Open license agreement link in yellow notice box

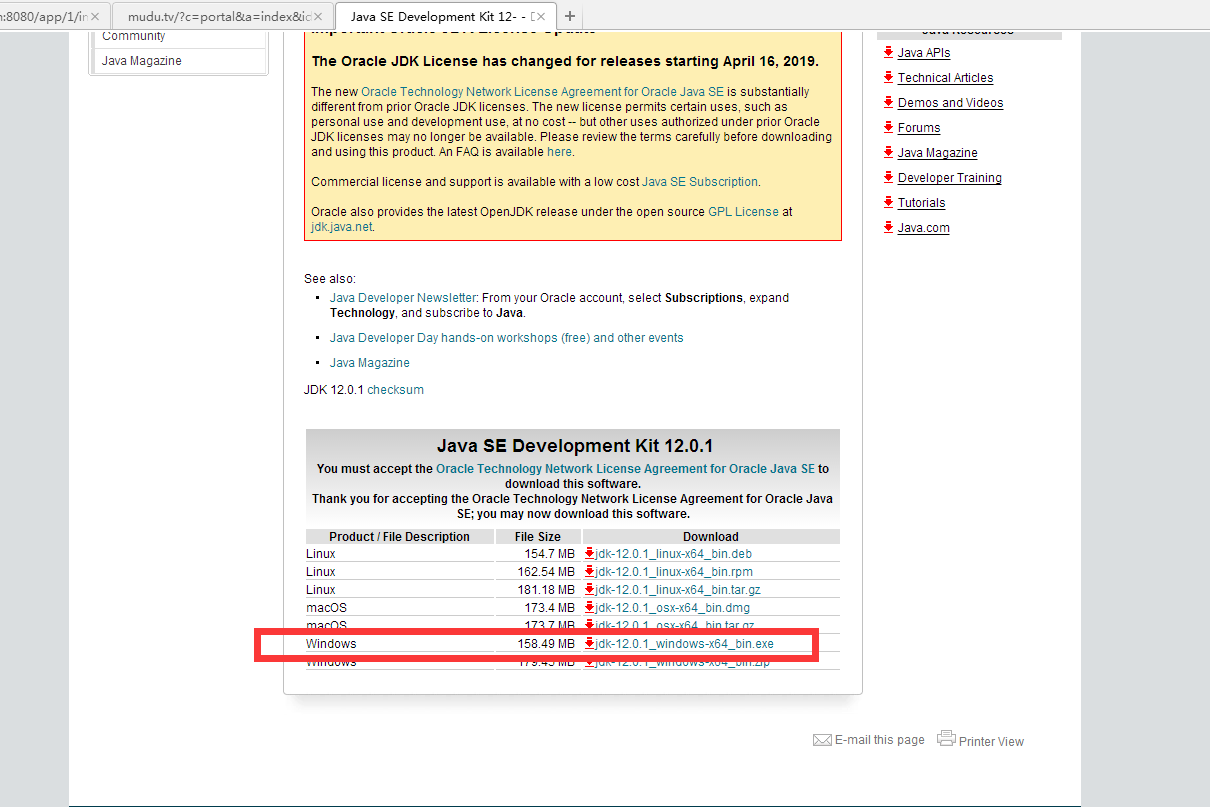click(x=543, y=92)
